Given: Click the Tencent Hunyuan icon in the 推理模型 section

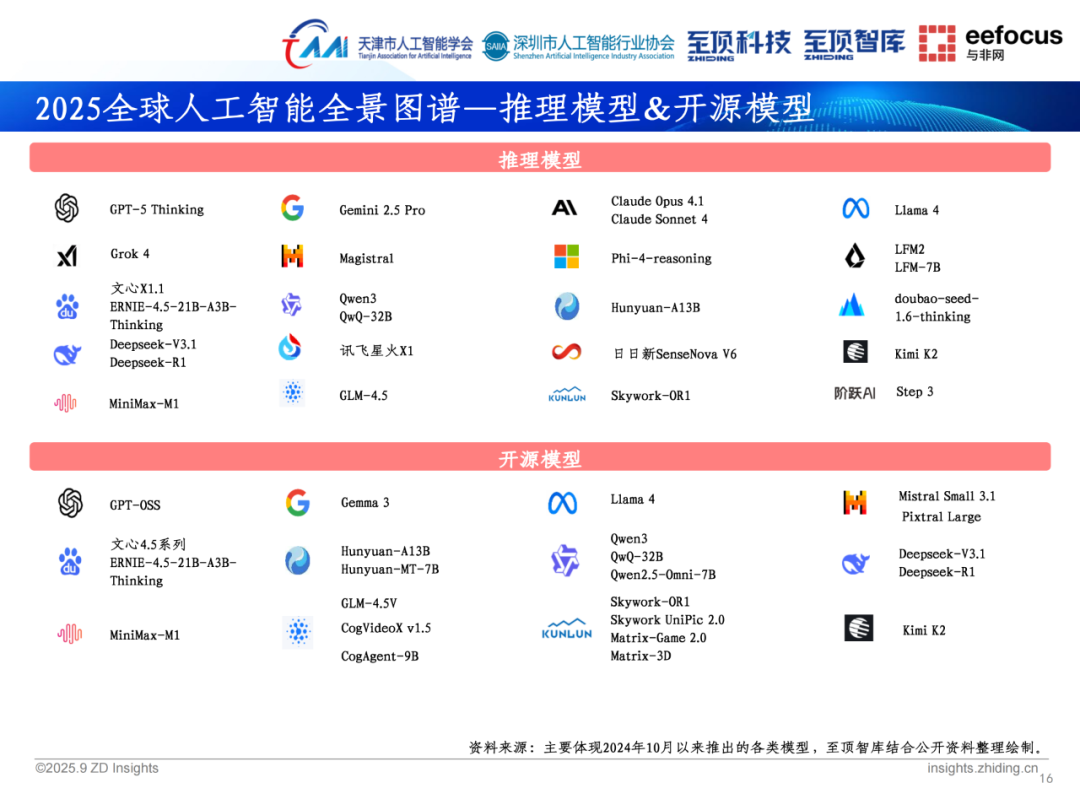Looking at the screenshot, I should tap(567, 307).
